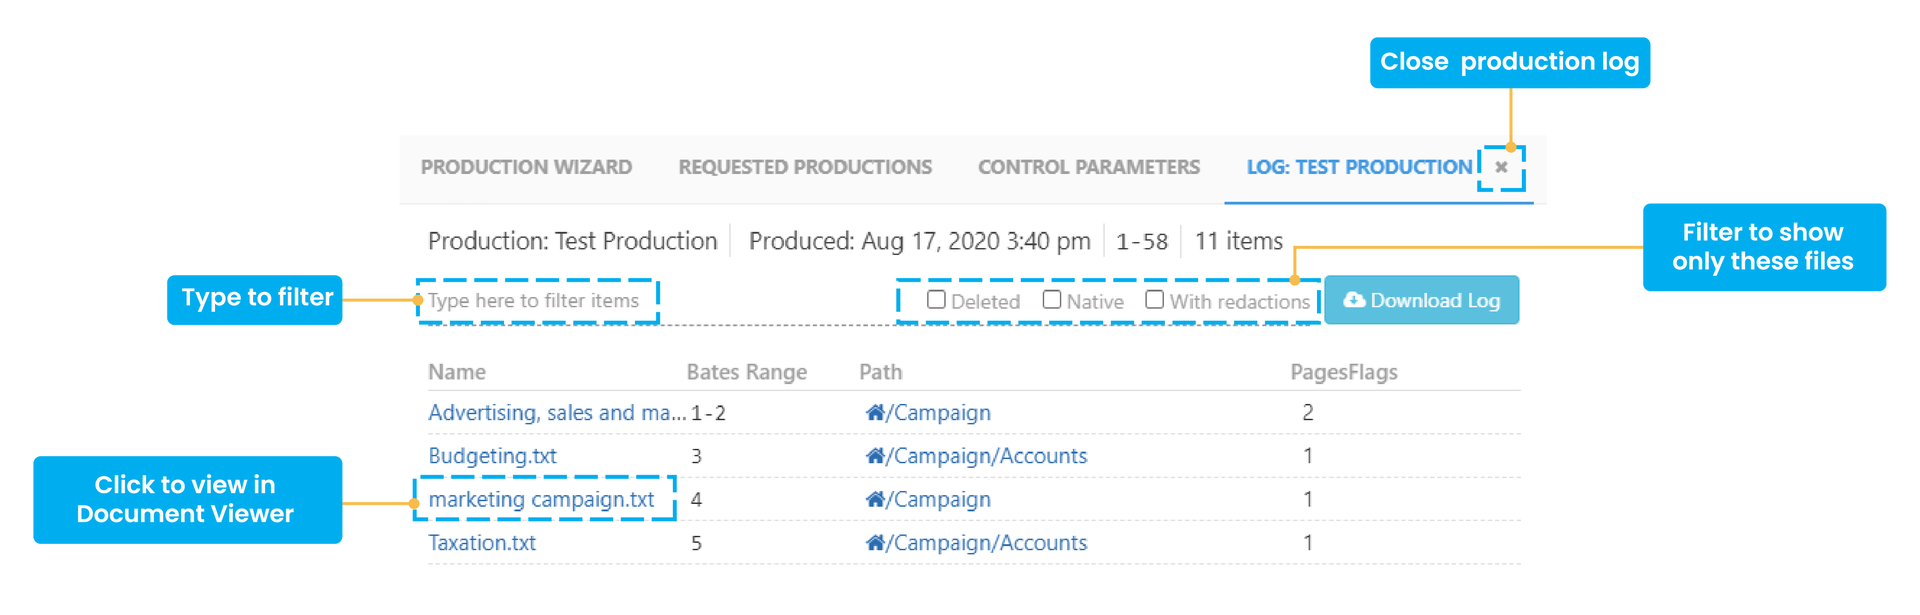Click the home icon in Budgeting.txt row path
1920x615 pixels.
click(x=875, y=456)
